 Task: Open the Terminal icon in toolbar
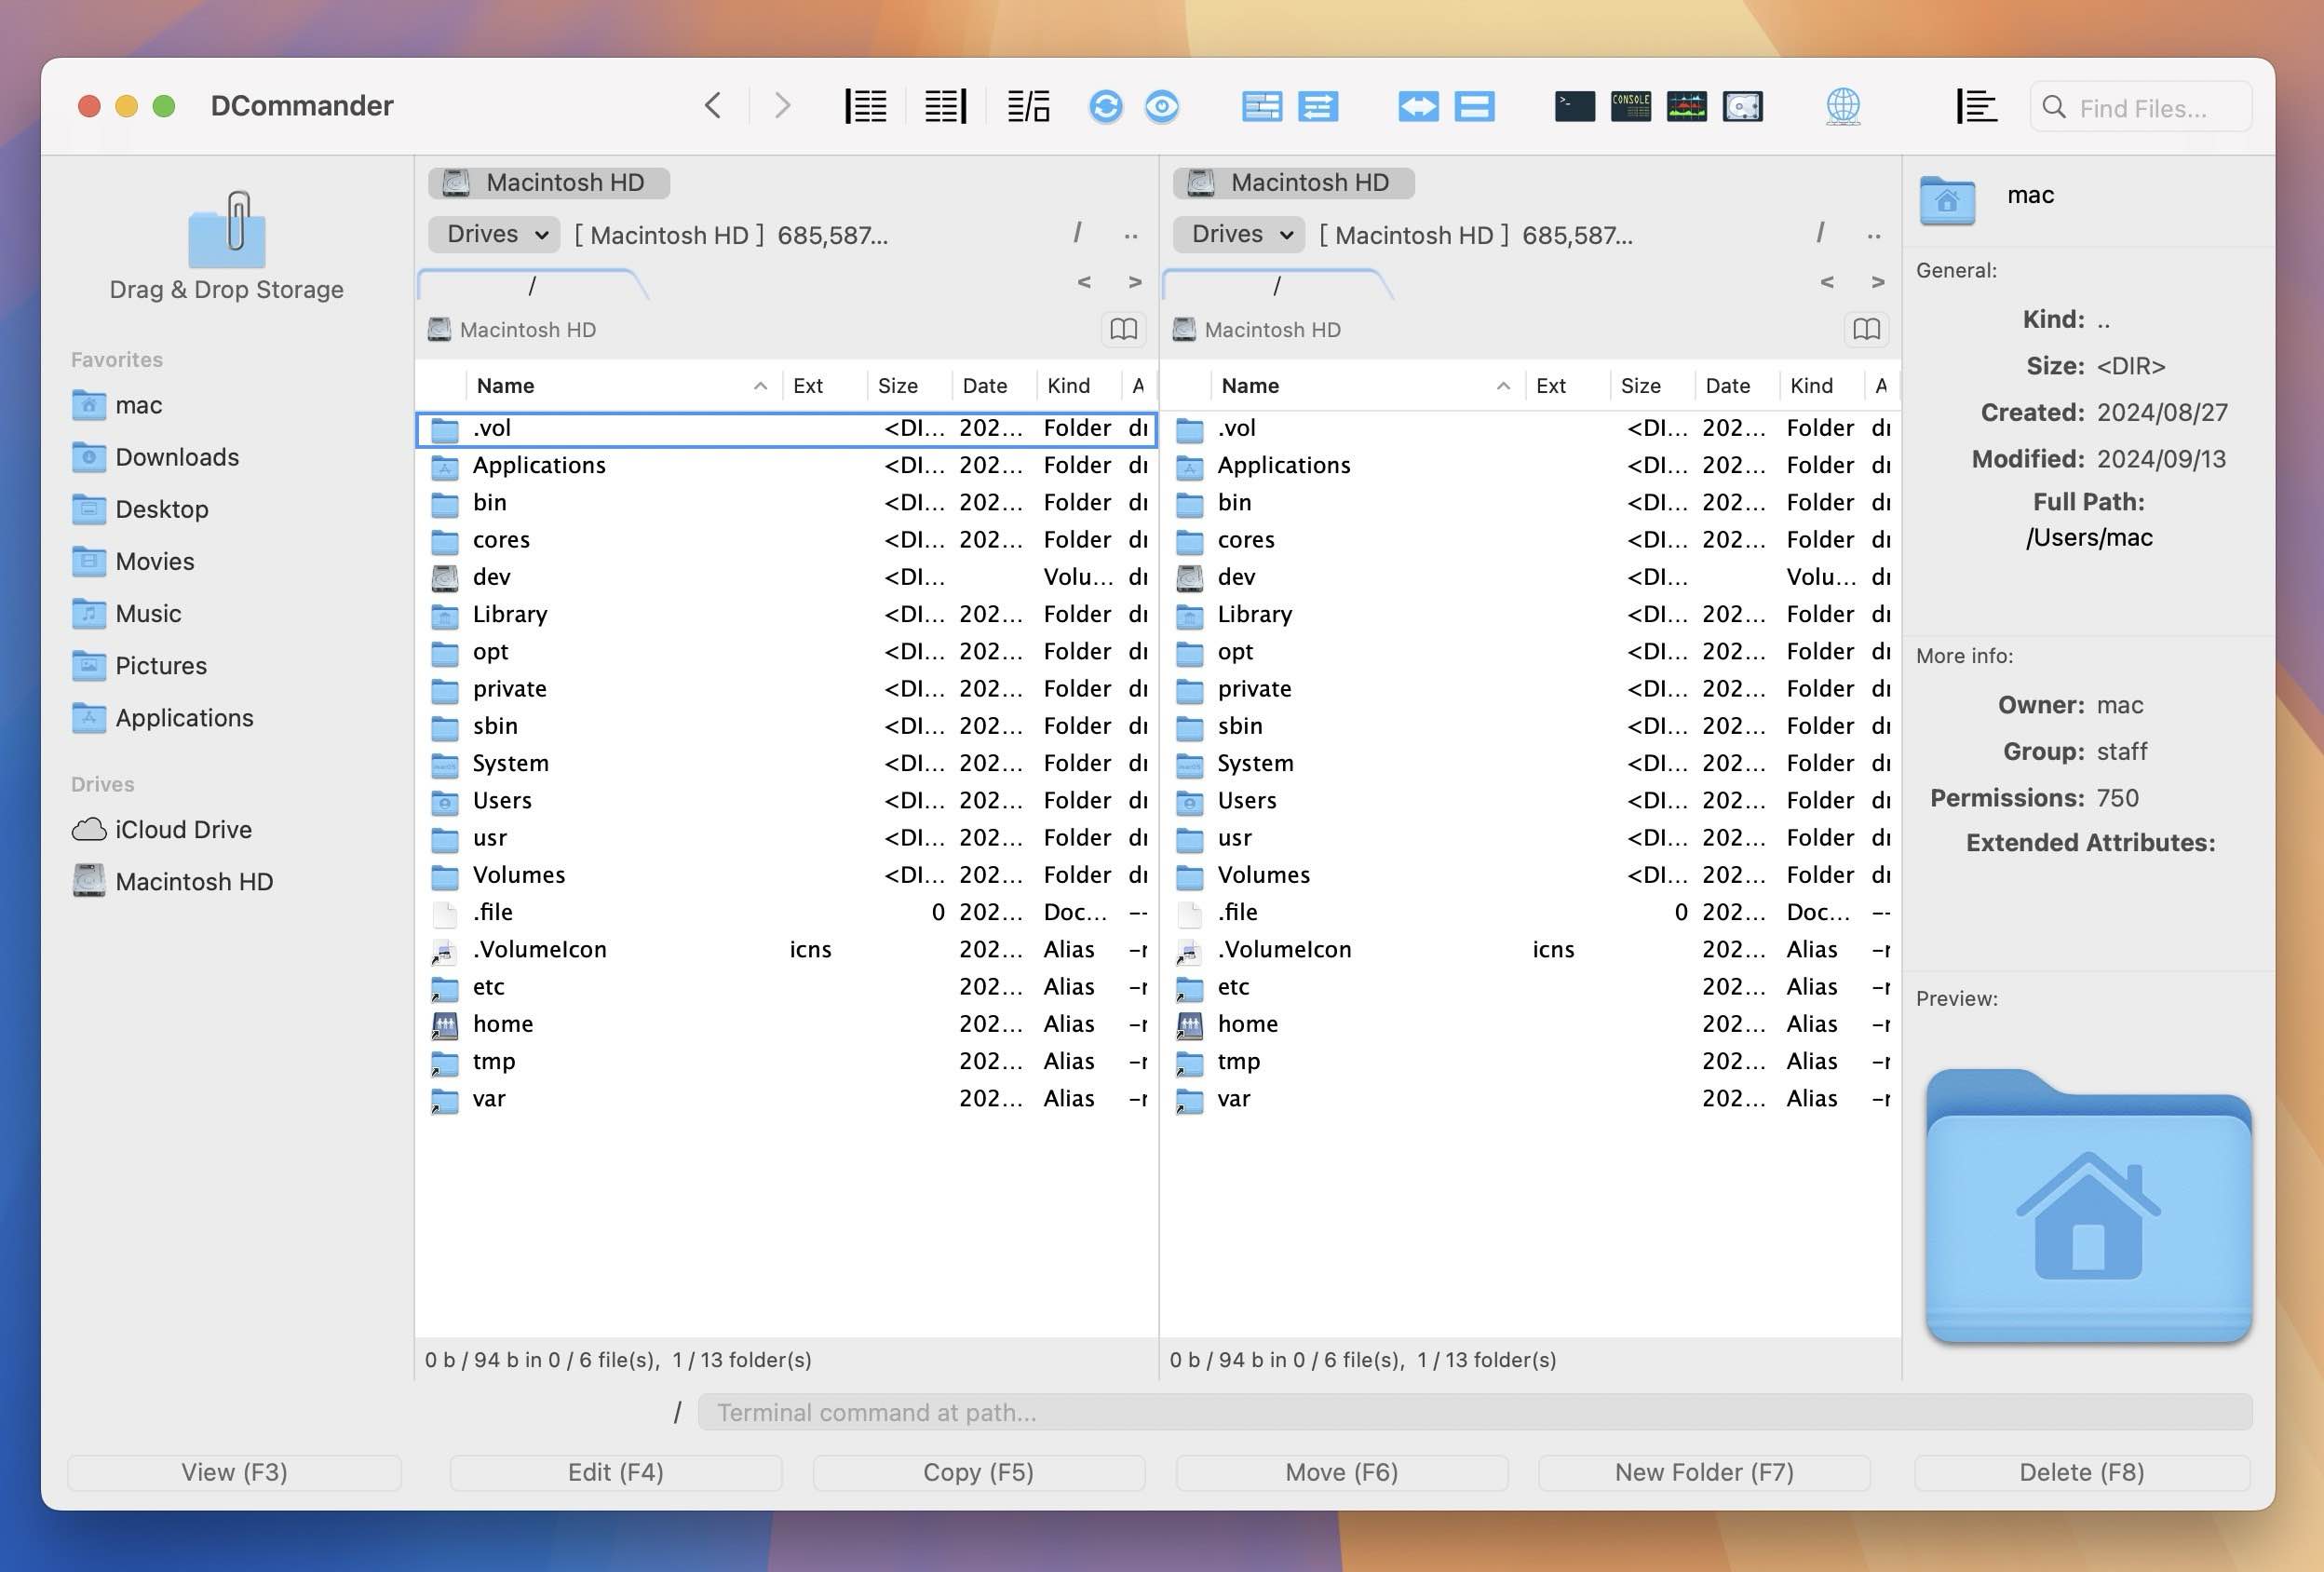[1574, 106]
